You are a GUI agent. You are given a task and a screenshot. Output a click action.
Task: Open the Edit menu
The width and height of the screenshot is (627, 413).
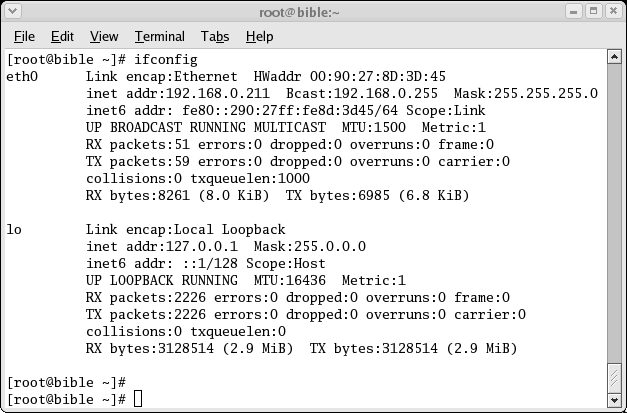click(62, 36)
